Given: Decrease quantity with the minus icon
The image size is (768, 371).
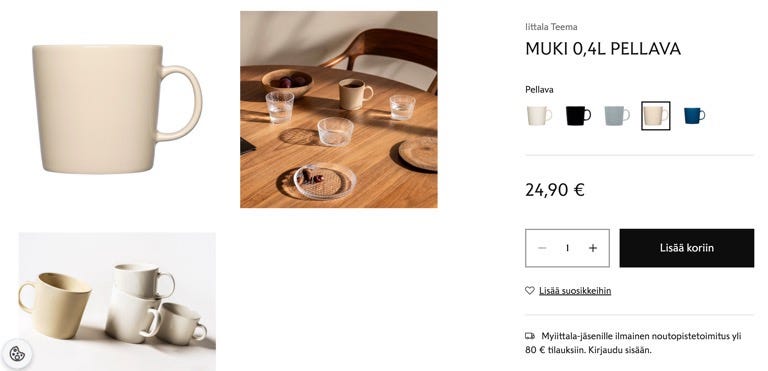Looking at the screenshot, I should pos(542,248).
